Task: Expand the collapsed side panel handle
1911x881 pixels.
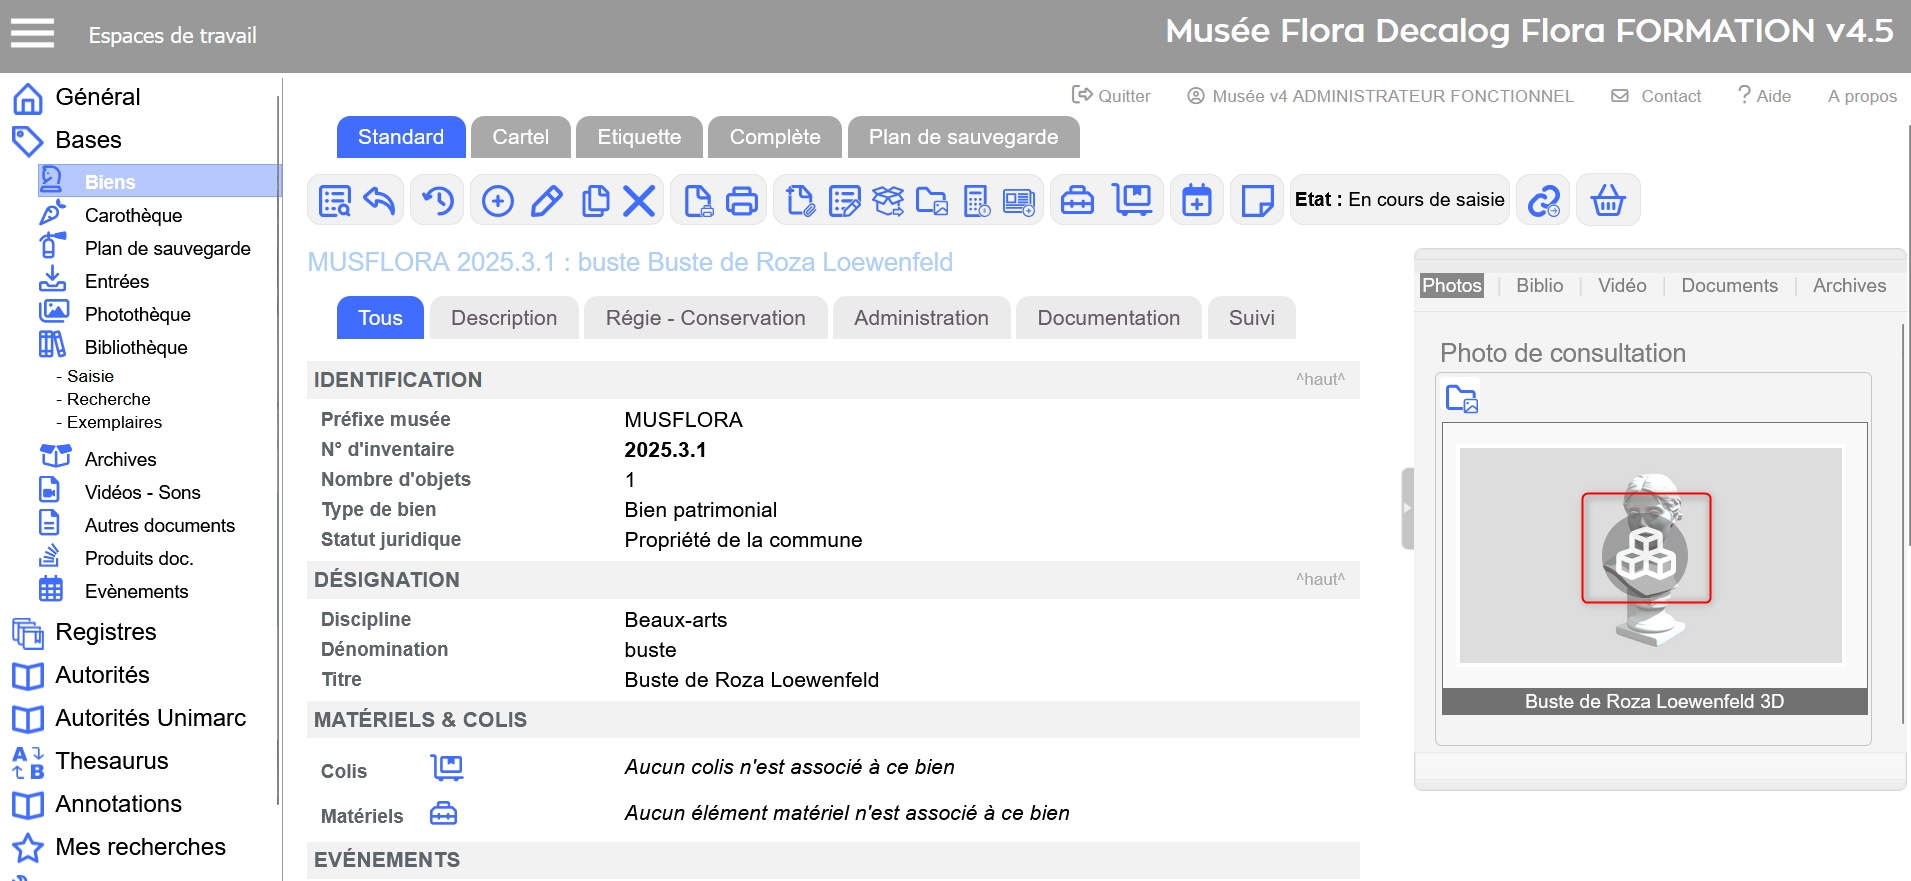Action: [1407, 508]
